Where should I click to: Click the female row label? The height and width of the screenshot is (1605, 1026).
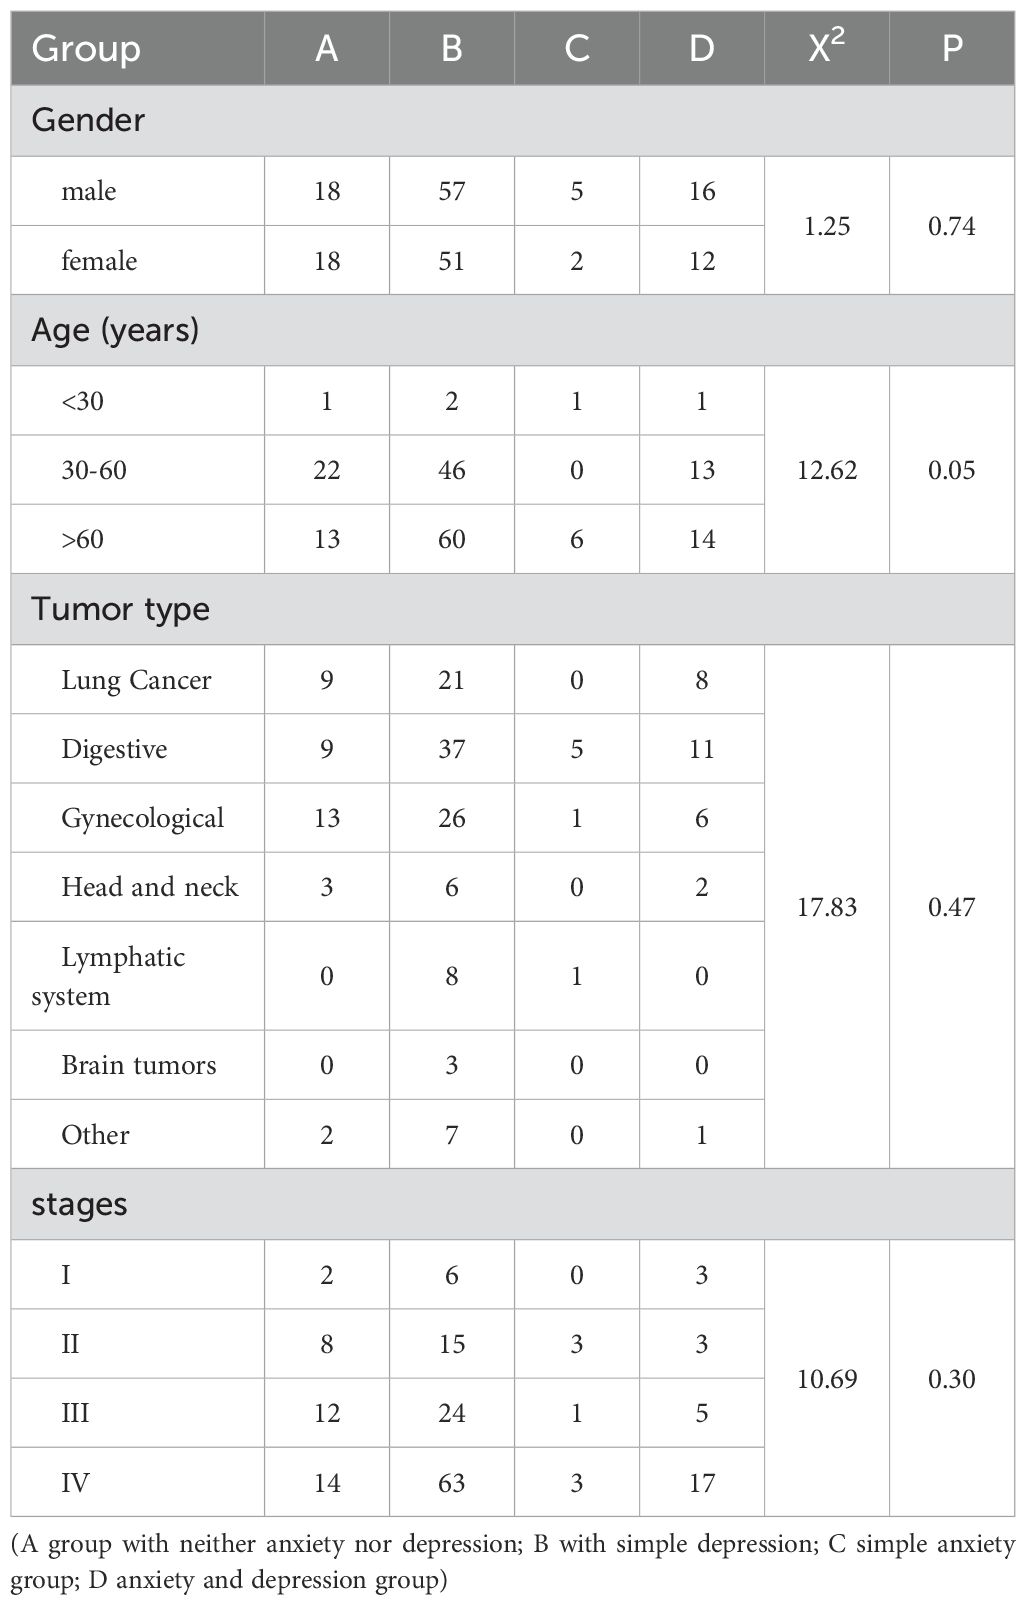point(99,261)
